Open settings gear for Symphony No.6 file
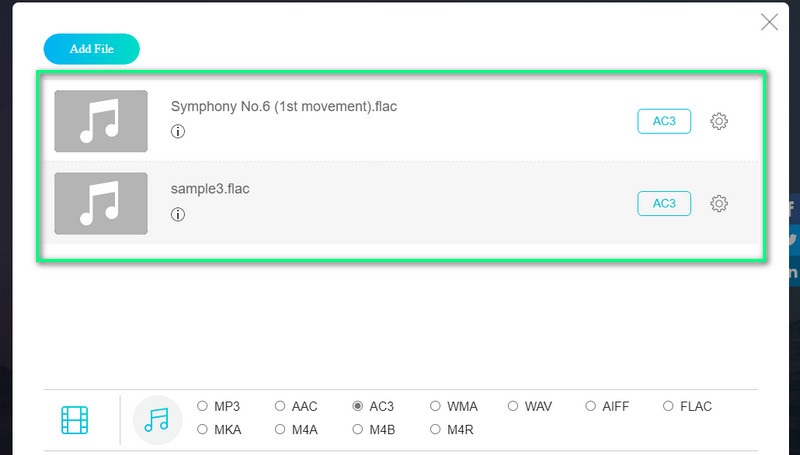This screenshot has width=800, height=455. coord(719,121)
